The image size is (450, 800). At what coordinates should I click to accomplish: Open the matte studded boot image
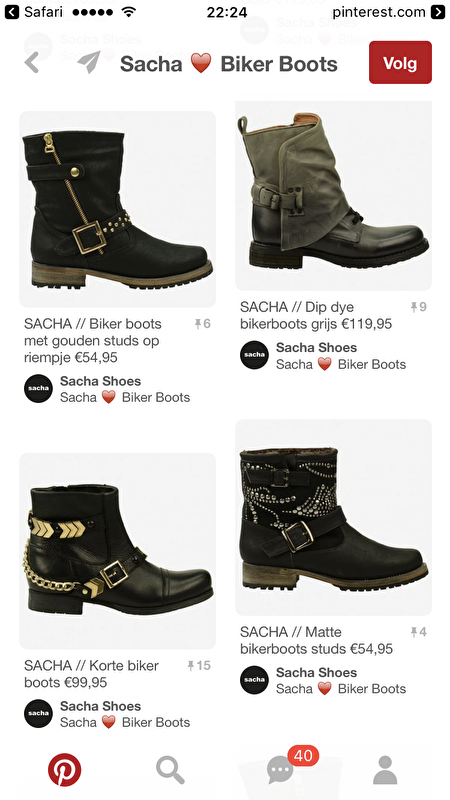333,517
